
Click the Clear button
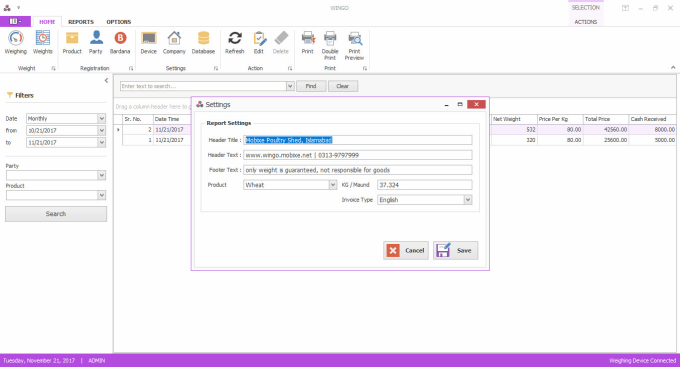point(343,86)
